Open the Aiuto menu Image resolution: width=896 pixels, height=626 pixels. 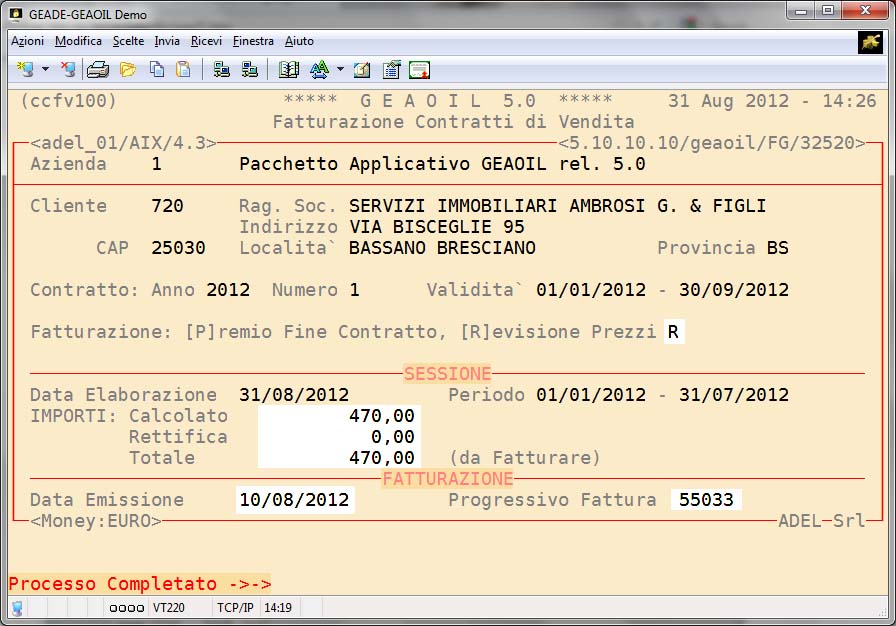pos(299,41)
